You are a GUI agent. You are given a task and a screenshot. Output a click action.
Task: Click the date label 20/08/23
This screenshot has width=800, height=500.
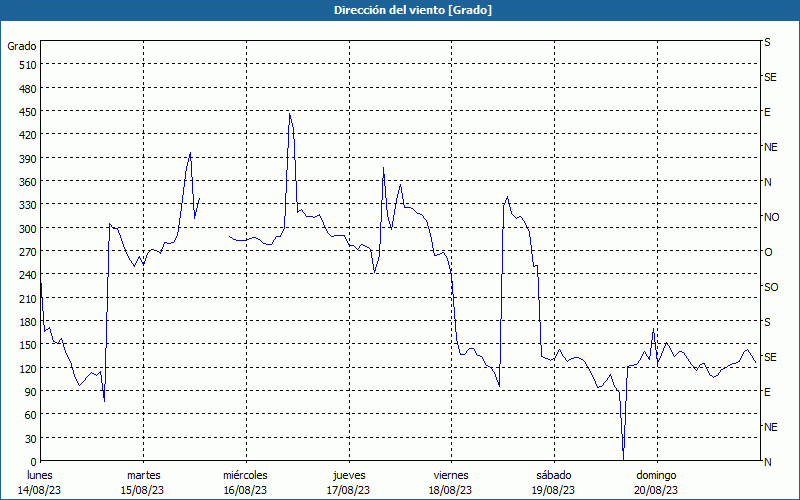click(x=657, y=490)
